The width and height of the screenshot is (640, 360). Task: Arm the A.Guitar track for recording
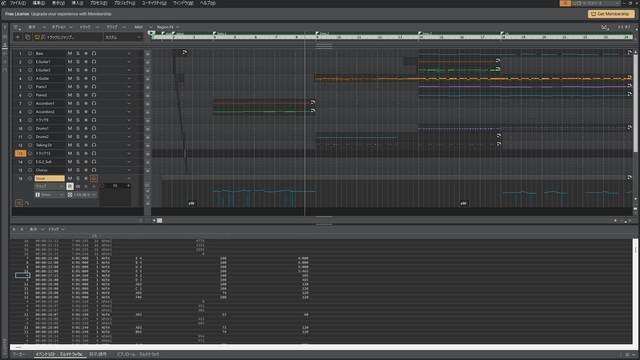tap(86, 78)
